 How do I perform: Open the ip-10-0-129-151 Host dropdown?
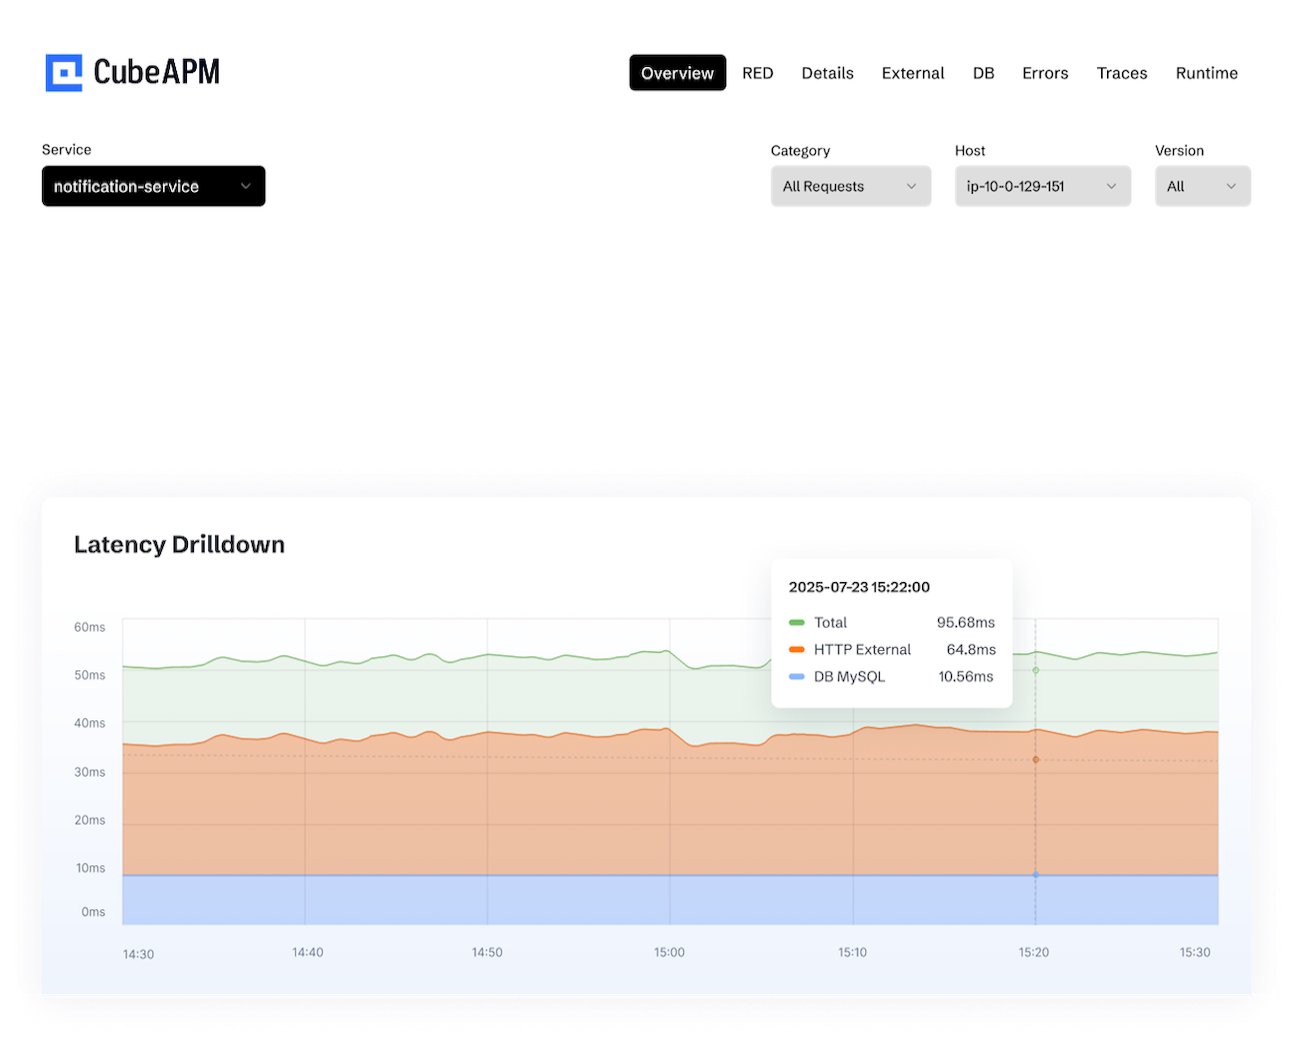[1042, 186]
